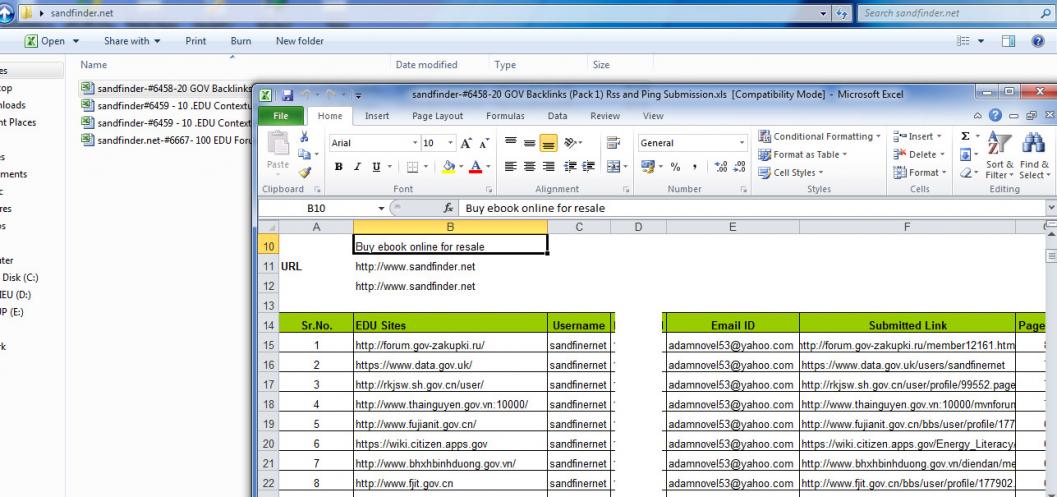The width and height of the screenshot is (1057, 497).
Task: Click Excel Help question mark icon
Action: 995,116
